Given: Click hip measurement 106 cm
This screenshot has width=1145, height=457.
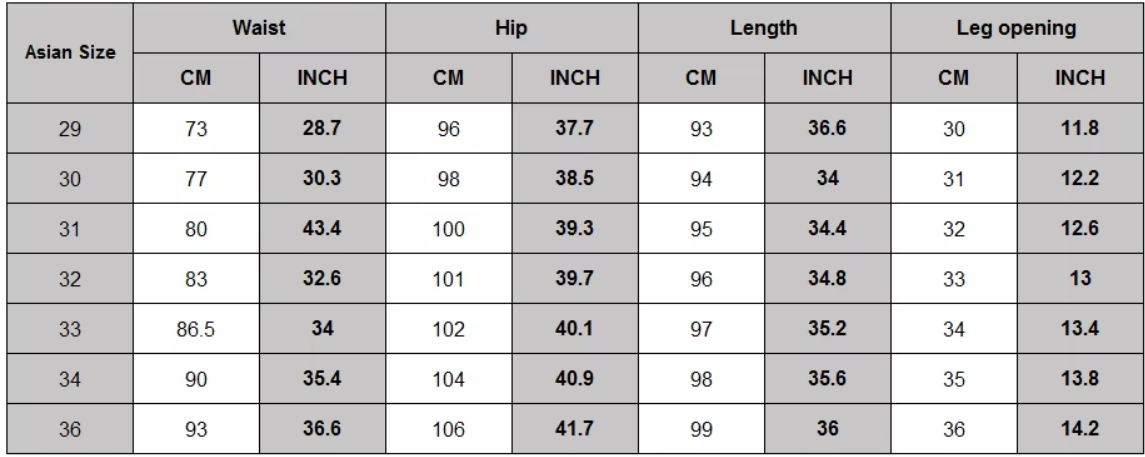Looking at the screenshot, I should [x=448, y=427].
